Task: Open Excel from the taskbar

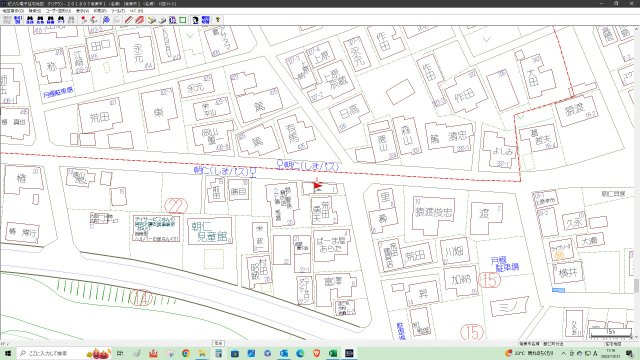Action: [x=333, y=353]
